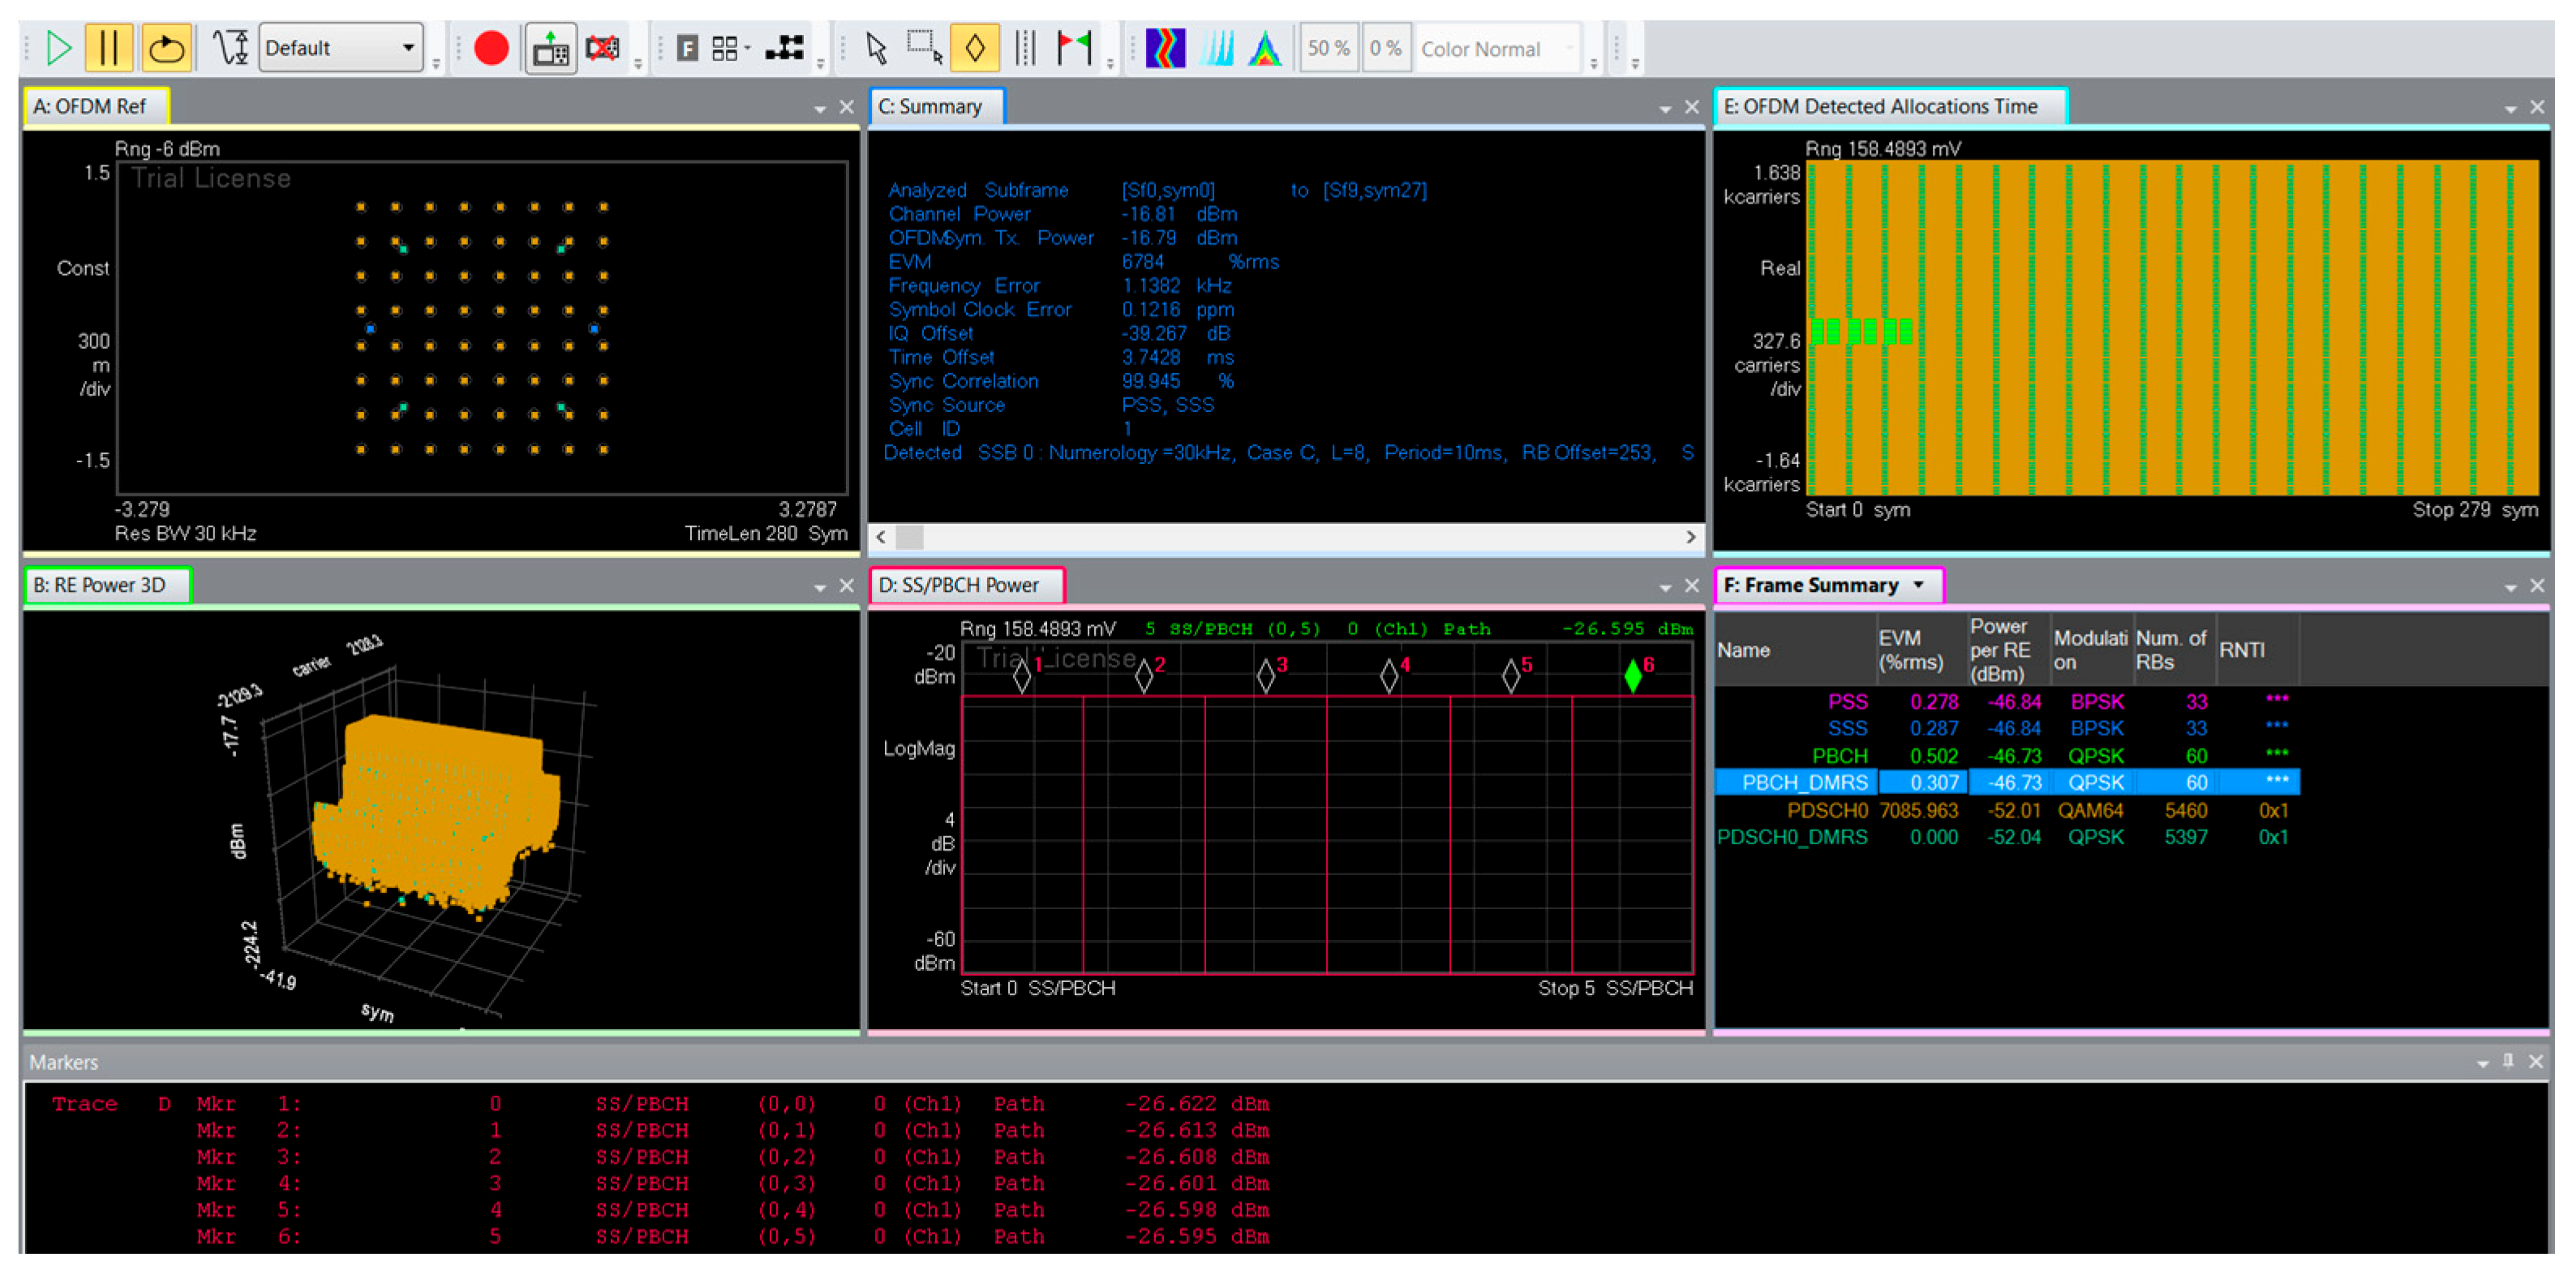The width and height of the screenshot is (2576, 1270).
Task: Select the dashed-rectangle zoom select tool
Action: [x=924, y=48]
